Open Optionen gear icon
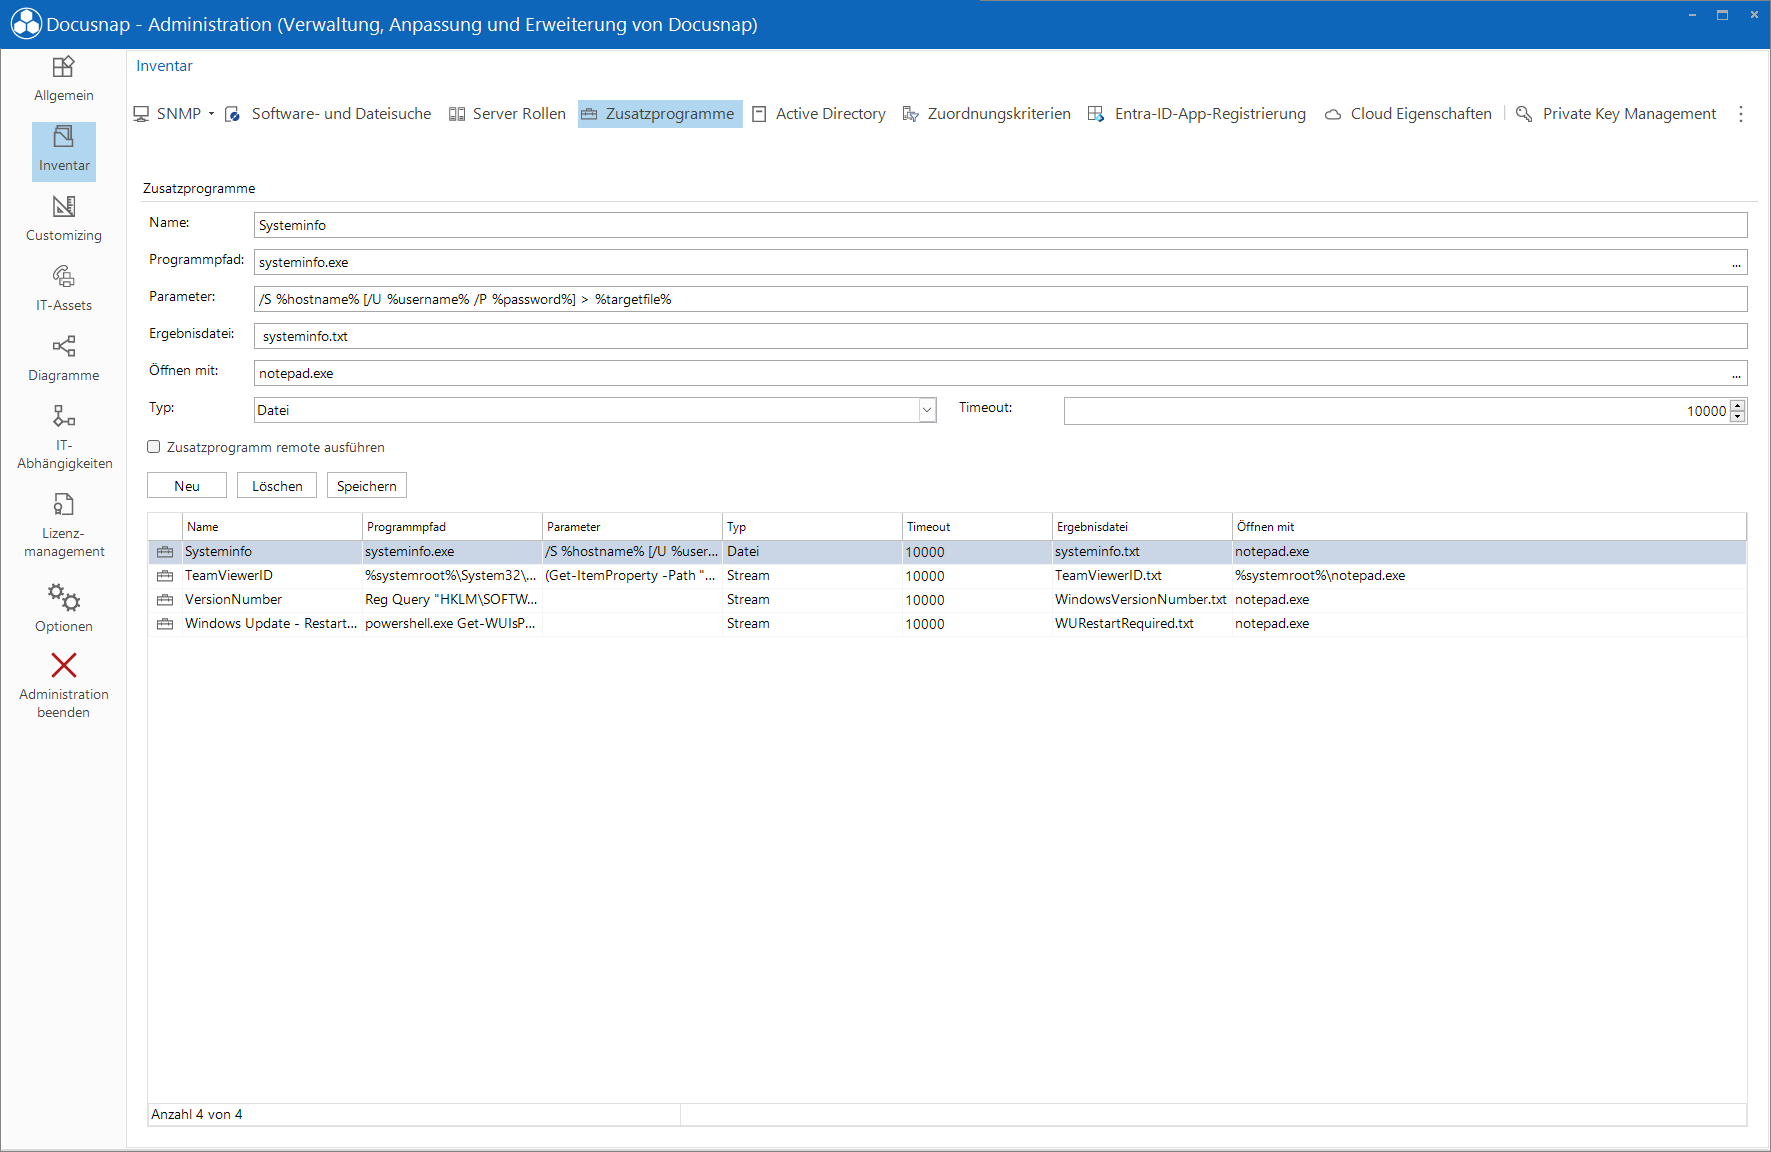This screenshot has width=1771, height=1152. 64,597
